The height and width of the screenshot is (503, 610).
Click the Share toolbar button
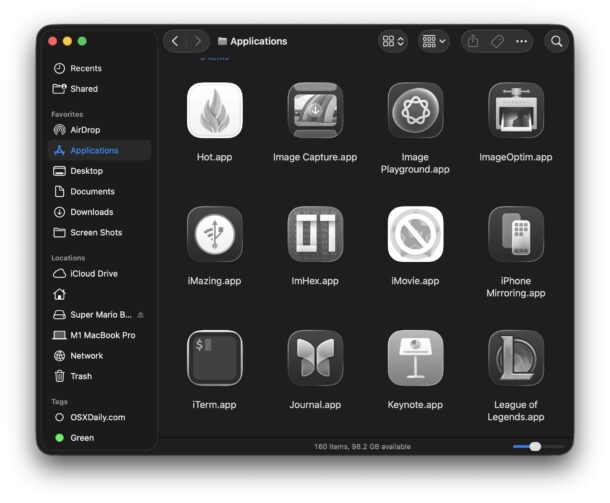point(473,41)
